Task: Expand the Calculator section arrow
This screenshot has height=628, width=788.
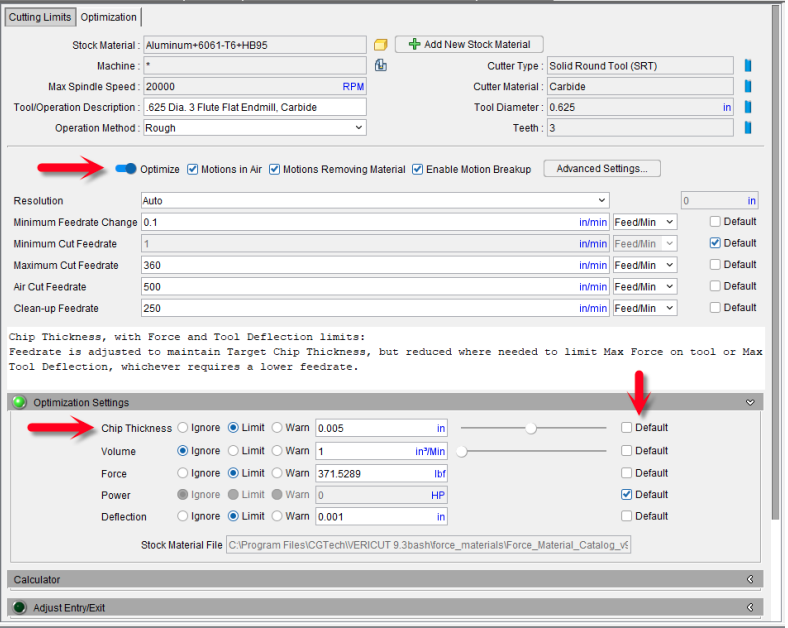Action: (x=750, y=579)
